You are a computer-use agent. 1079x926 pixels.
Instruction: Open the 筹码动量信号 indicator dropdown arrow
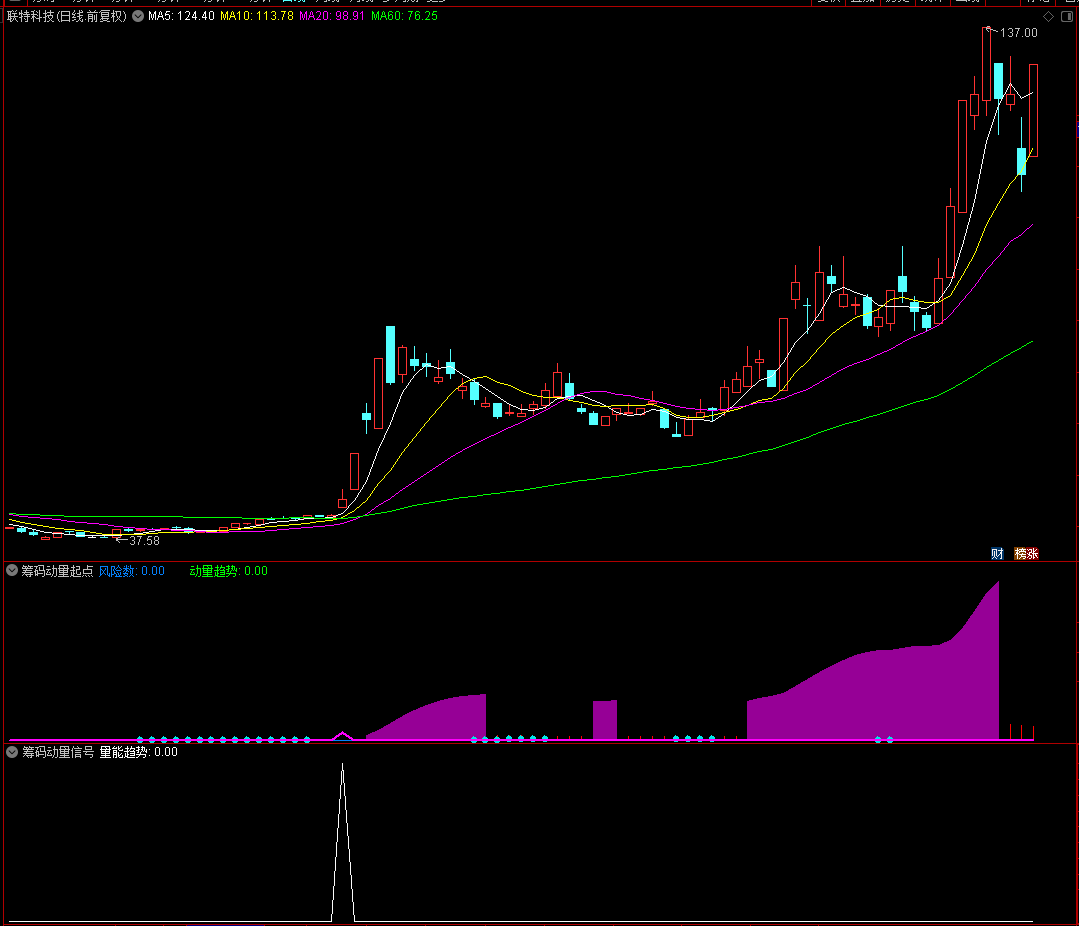pyautogui.click(x=13, y=752)
